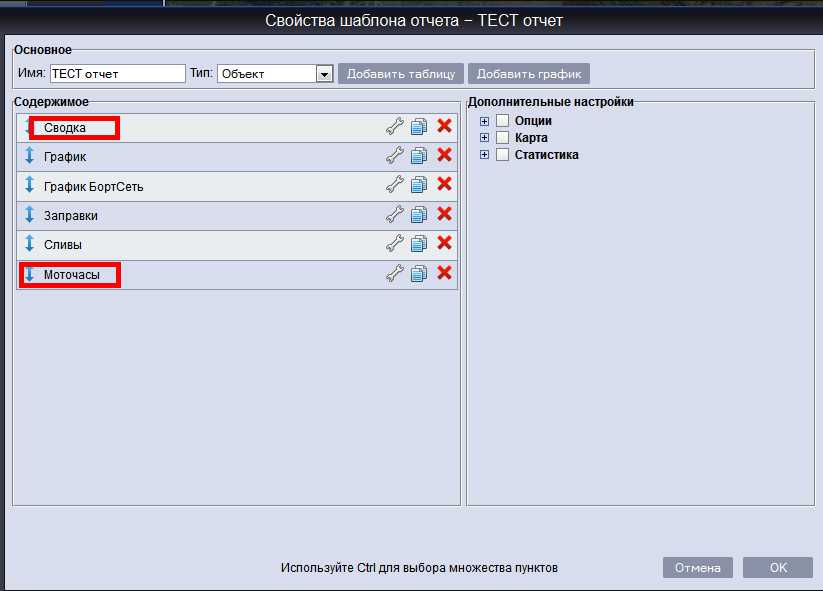Open the Тип dropdown showing Объект
The width and height of the screenshot is (823, 591).
(276, 74)
